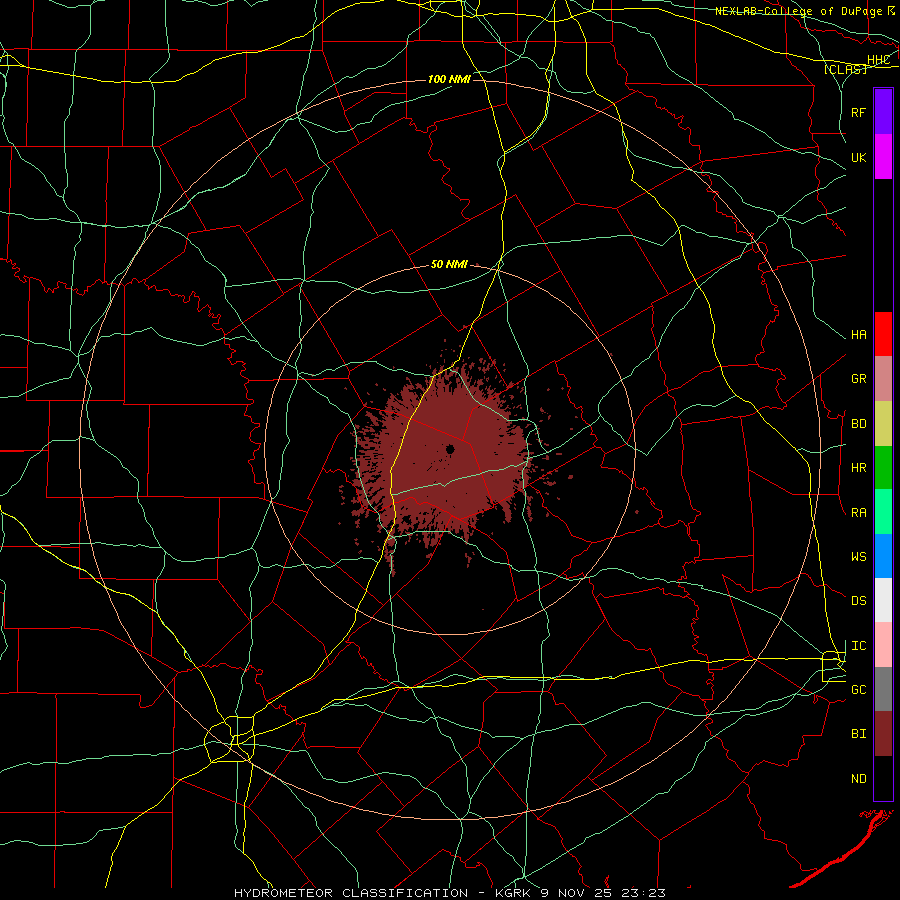This screenshot has height=900, width=900.
Task: Click the HA legend label
Action: click(x=858, y=335)
